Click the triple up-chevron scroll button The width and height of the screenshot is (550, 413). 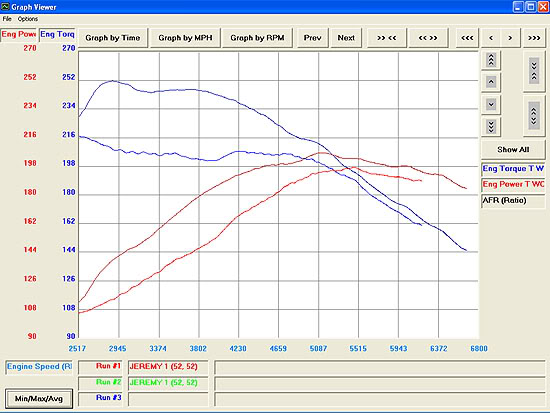(x=491, y=60)
